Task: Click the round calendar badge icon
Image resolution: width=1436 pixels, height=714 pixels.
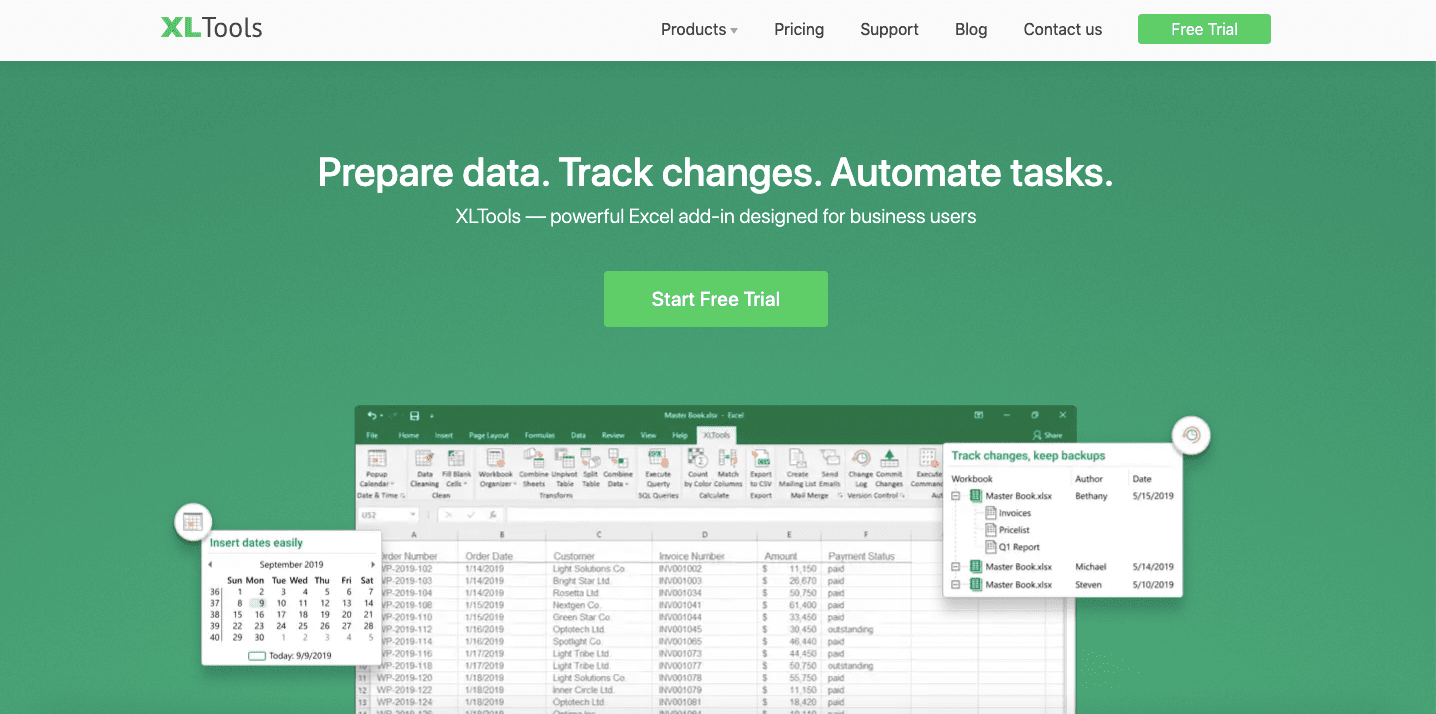Action: (x=193, y=522)
